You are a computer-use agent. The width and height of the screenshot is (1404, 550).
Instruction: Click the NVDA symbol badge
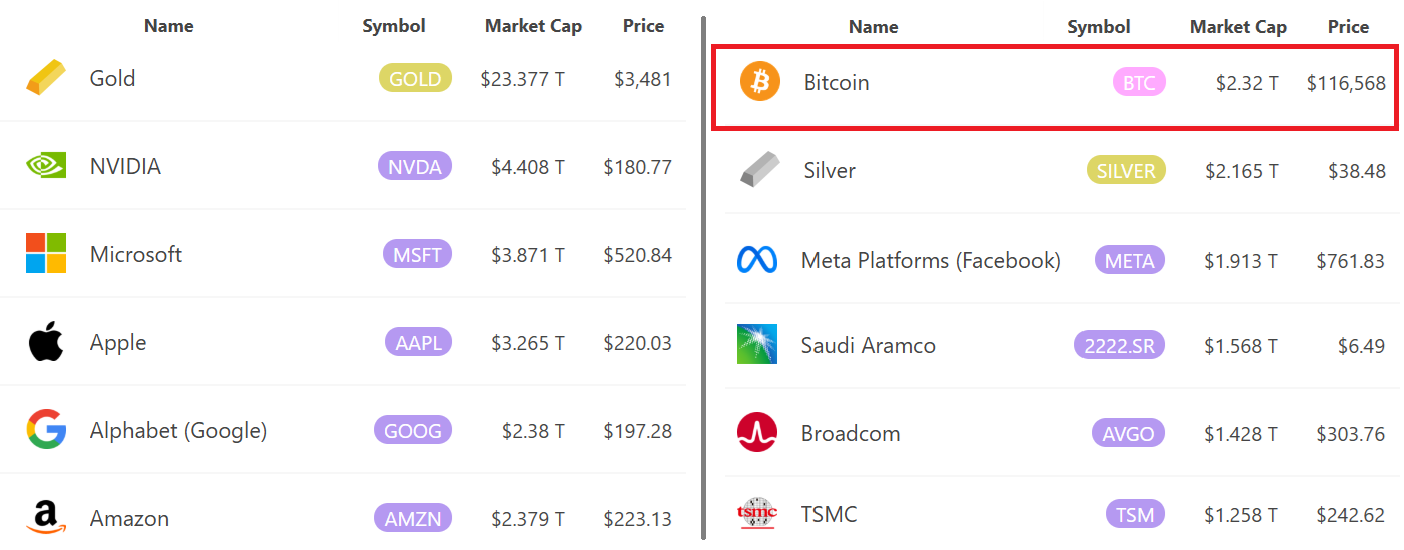415,167
